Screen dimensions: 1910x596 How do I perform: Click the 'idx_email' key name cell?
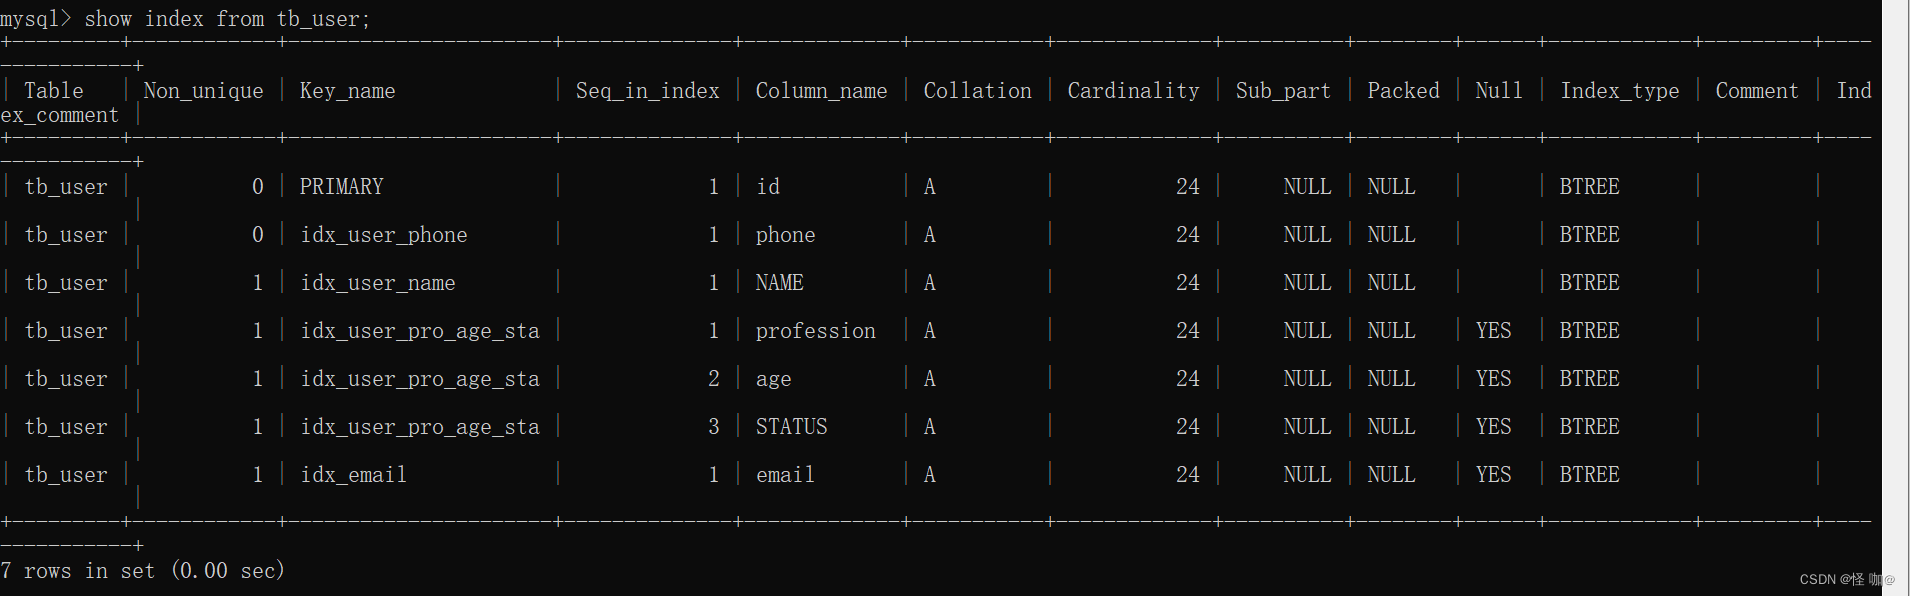353,475
